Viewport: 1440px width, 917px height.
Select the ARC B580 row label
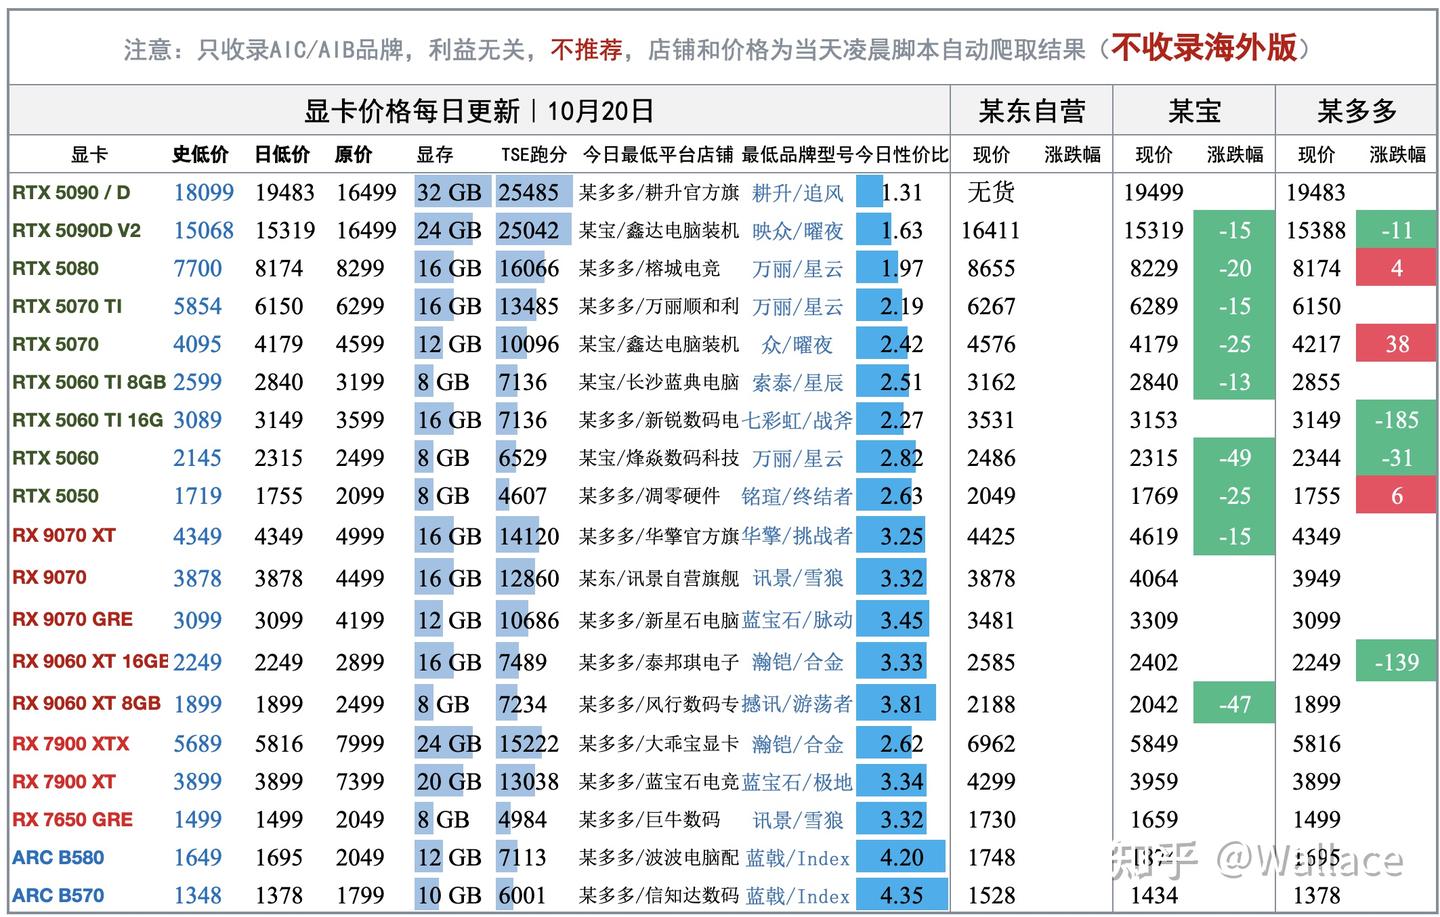tap(58, 857)
